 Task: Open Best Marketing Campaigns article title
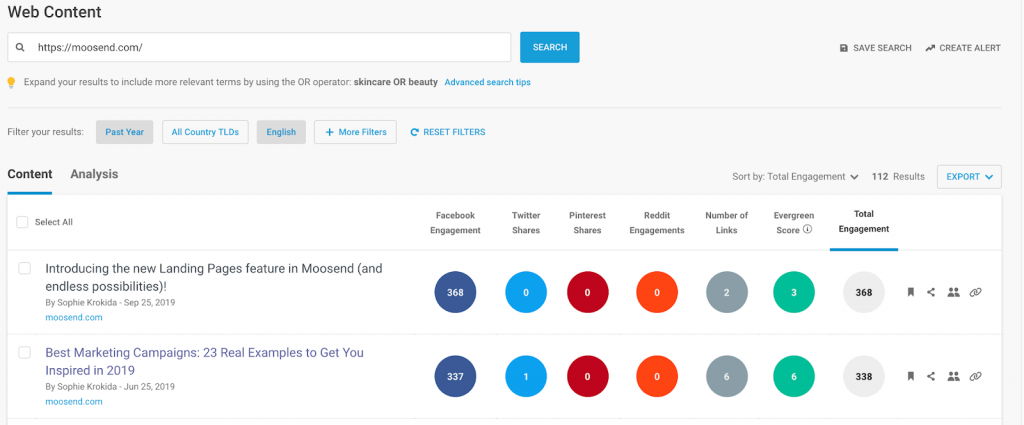point(204,362)
